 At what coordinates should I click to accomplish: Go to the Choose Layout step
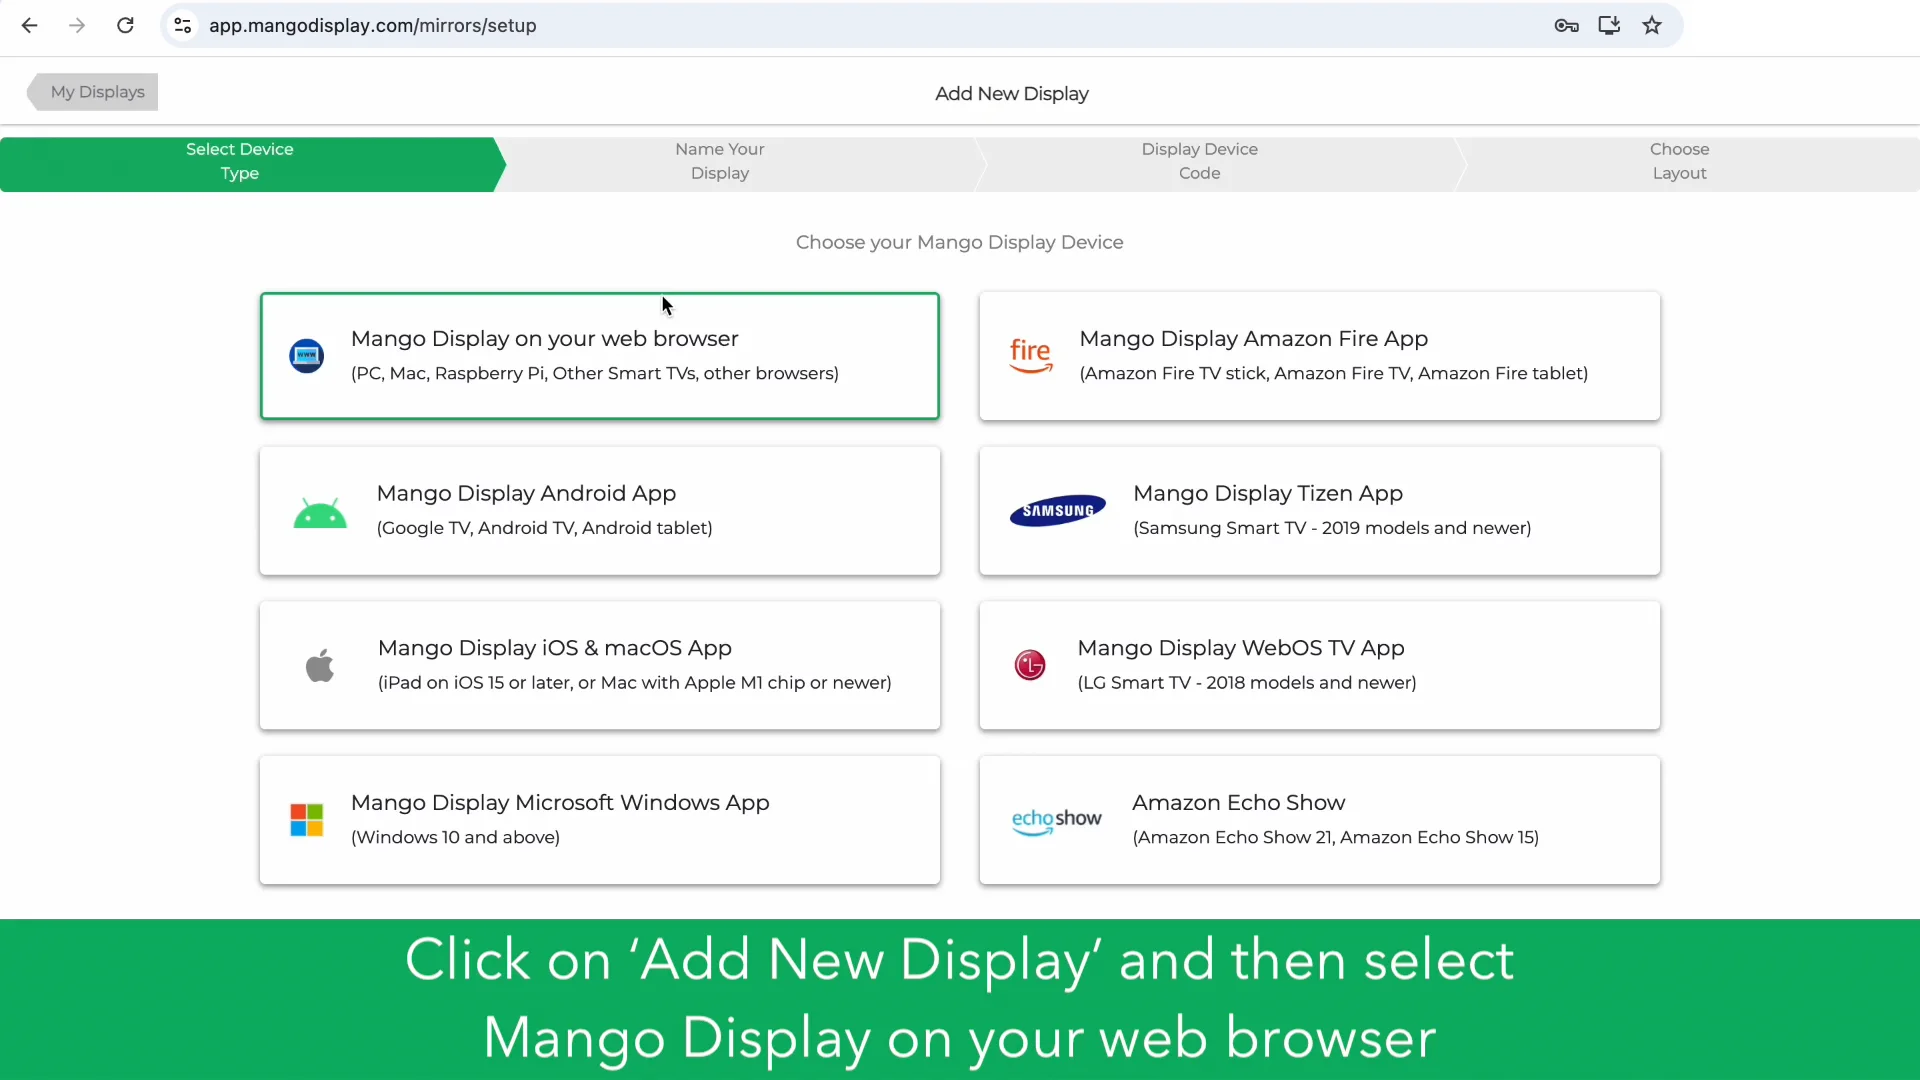[x=1679, y=161]
